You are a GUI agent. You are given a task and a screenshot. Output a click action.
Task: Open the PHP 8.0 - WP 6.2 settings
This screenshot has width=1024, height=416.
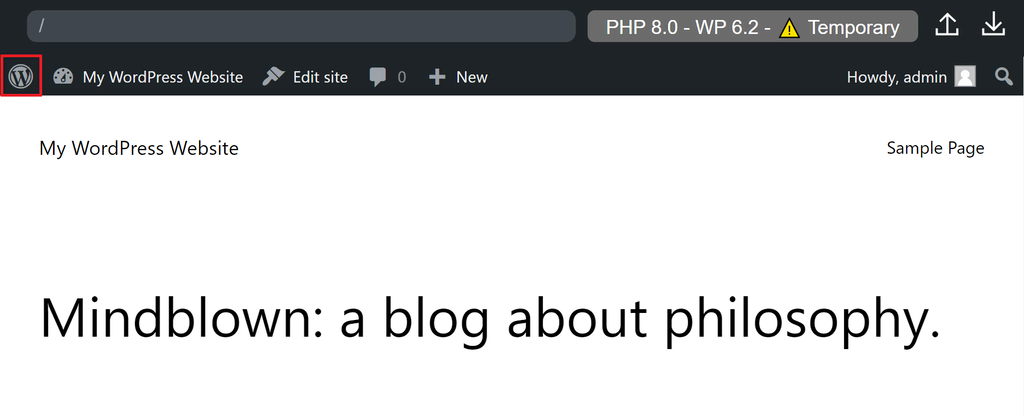[684, 27]
